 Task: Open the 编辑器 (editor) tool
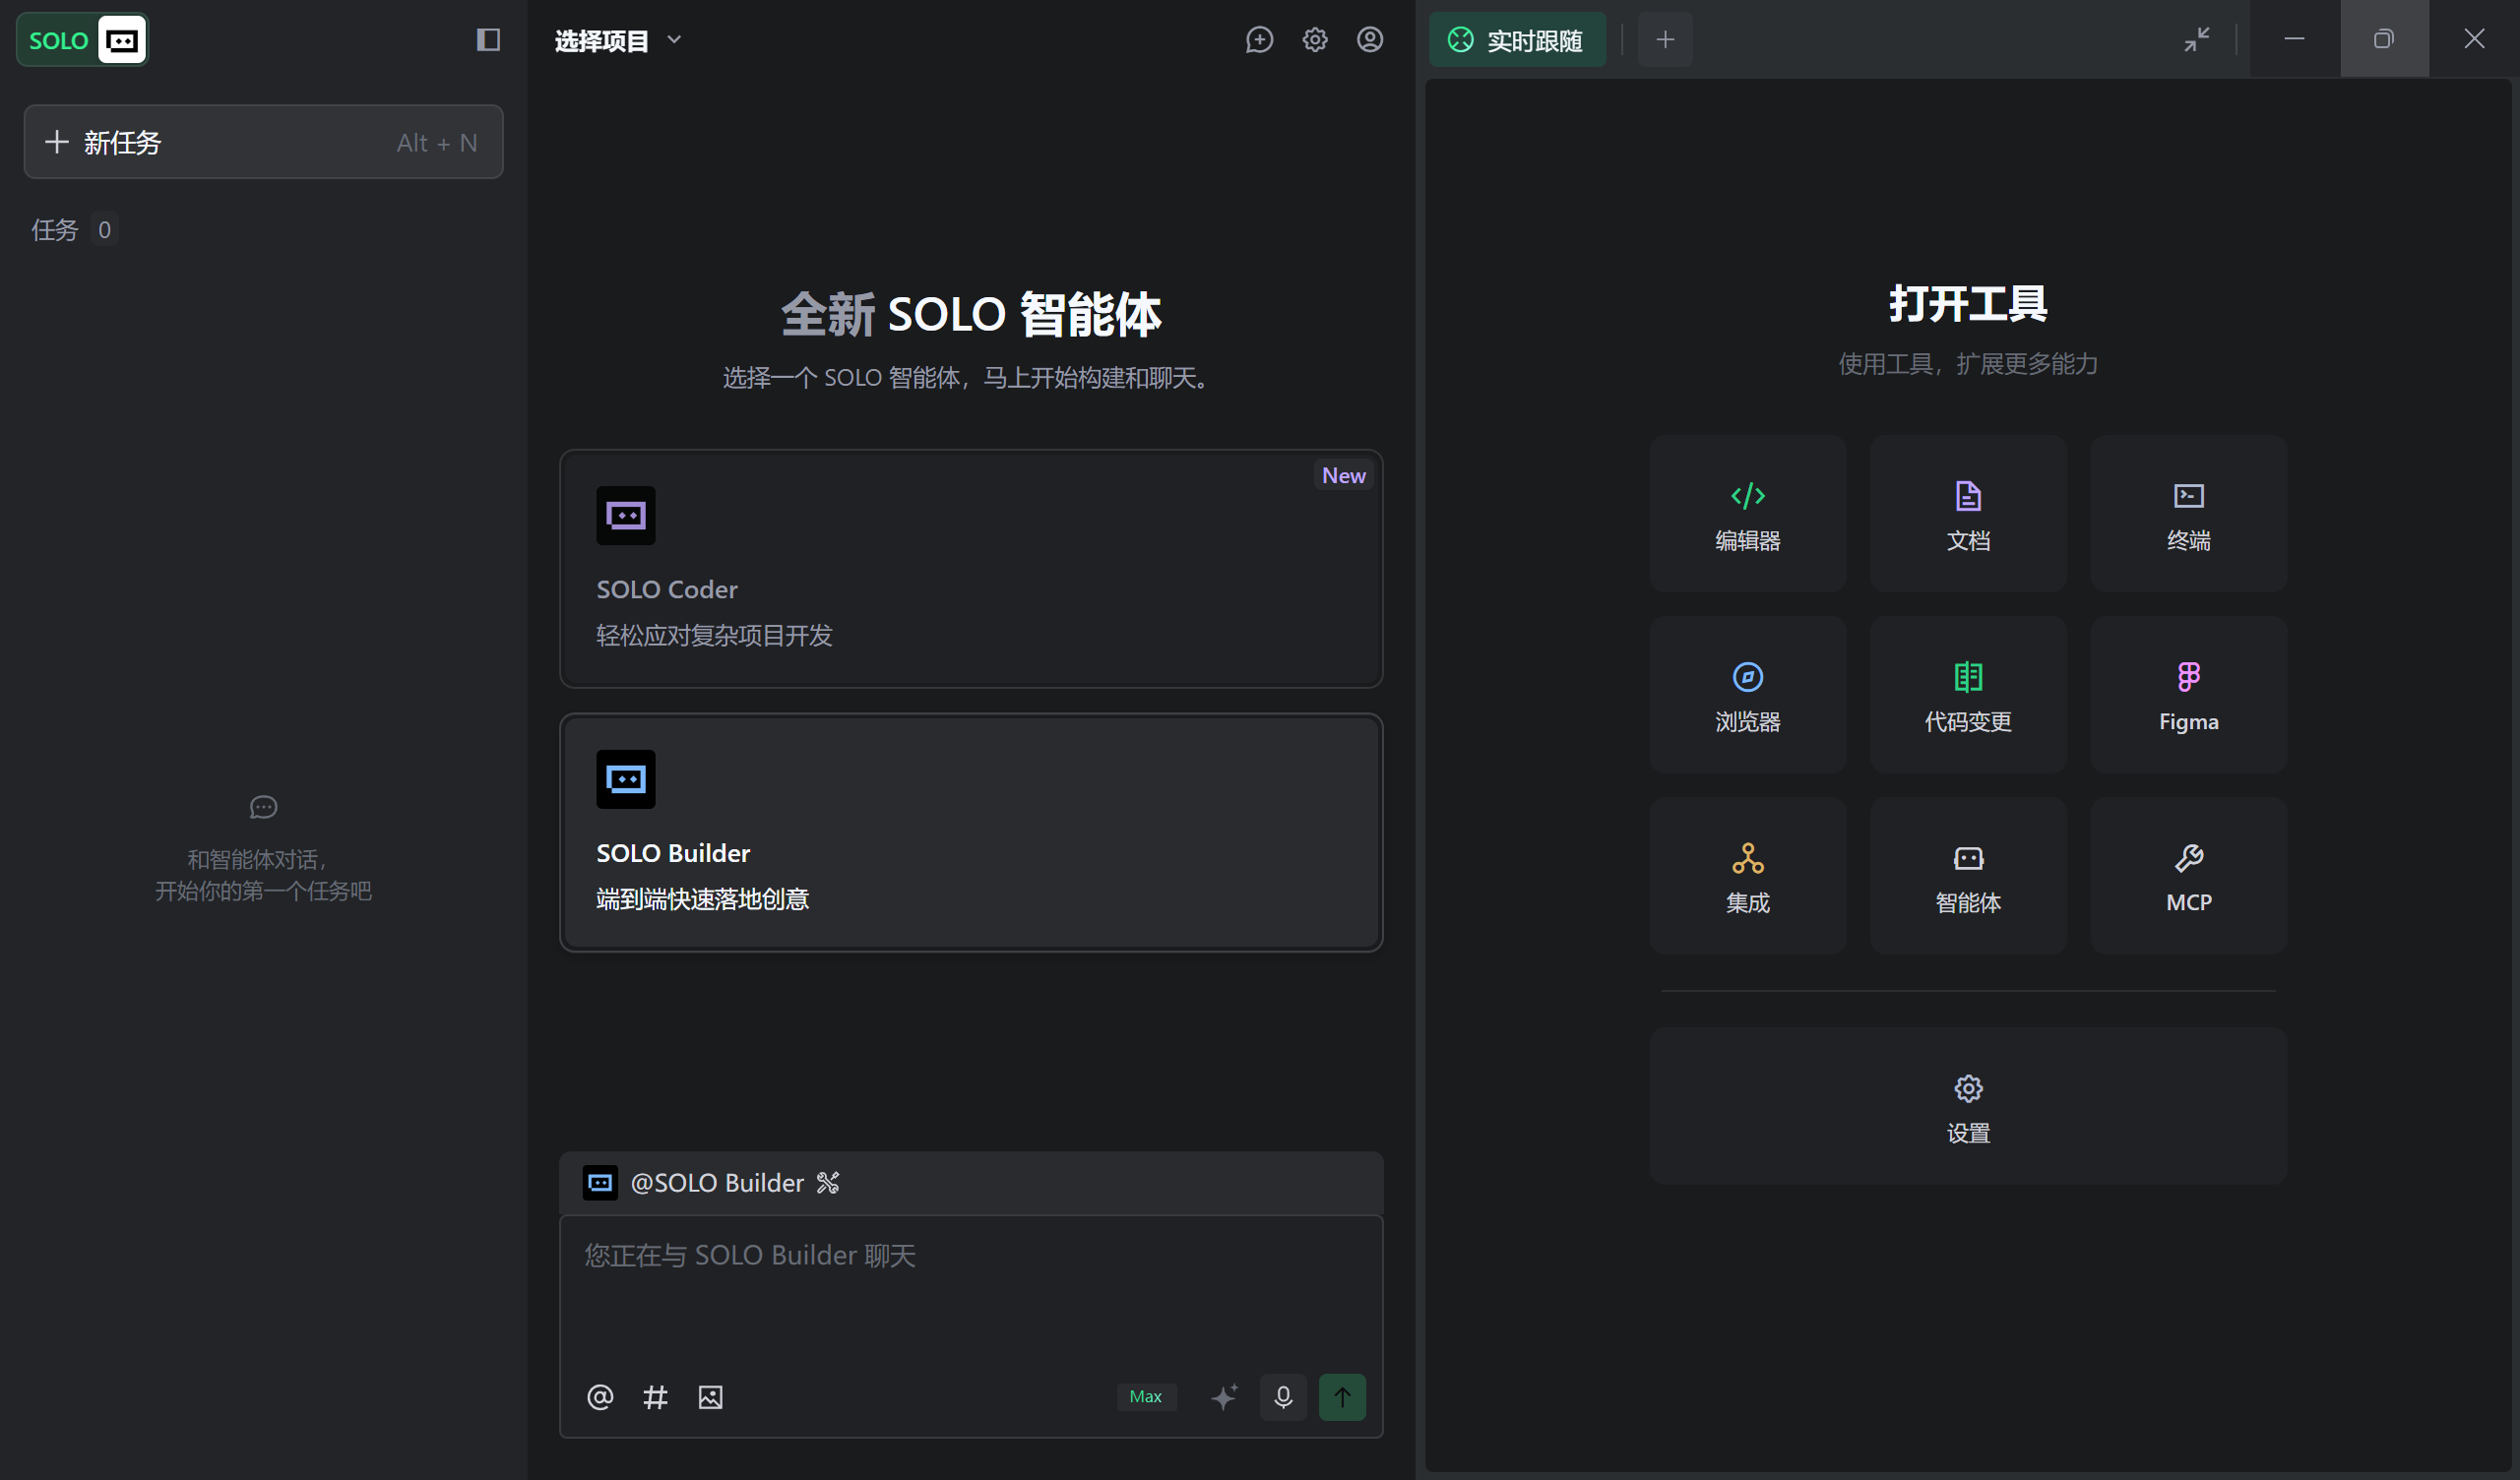1748,514
